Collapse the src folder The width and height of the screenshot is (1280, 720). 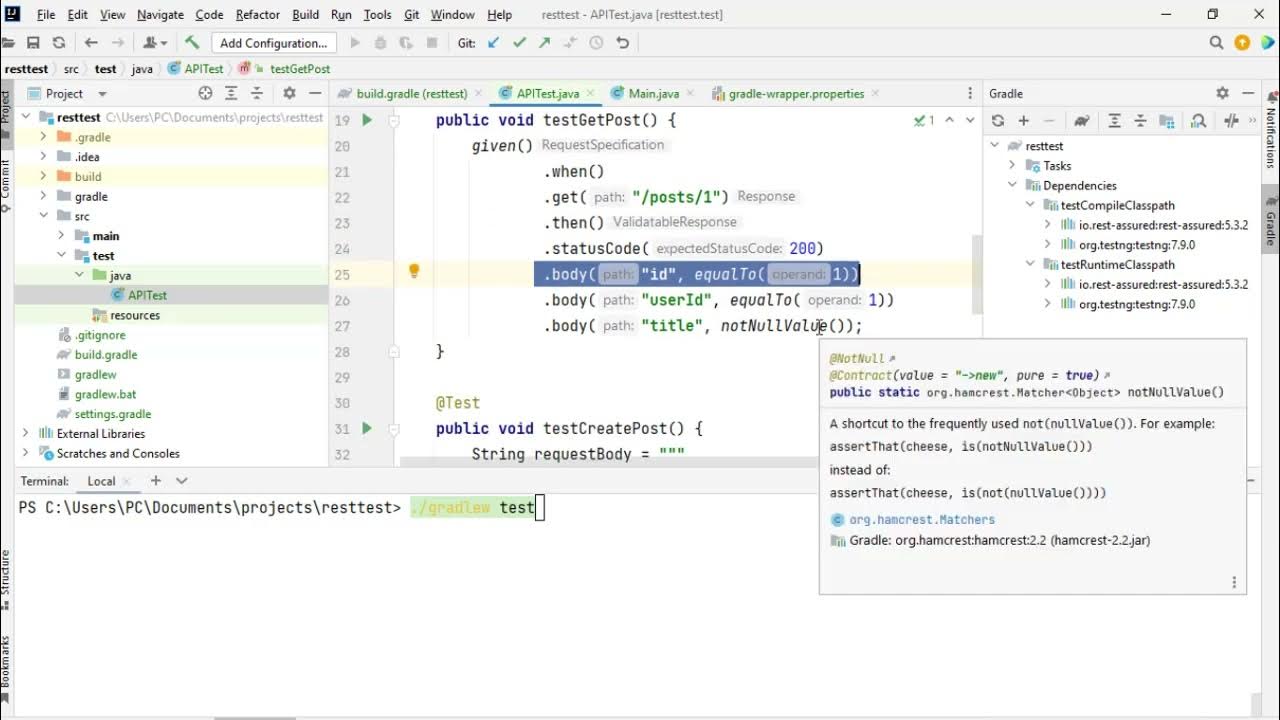pos(43,216)
